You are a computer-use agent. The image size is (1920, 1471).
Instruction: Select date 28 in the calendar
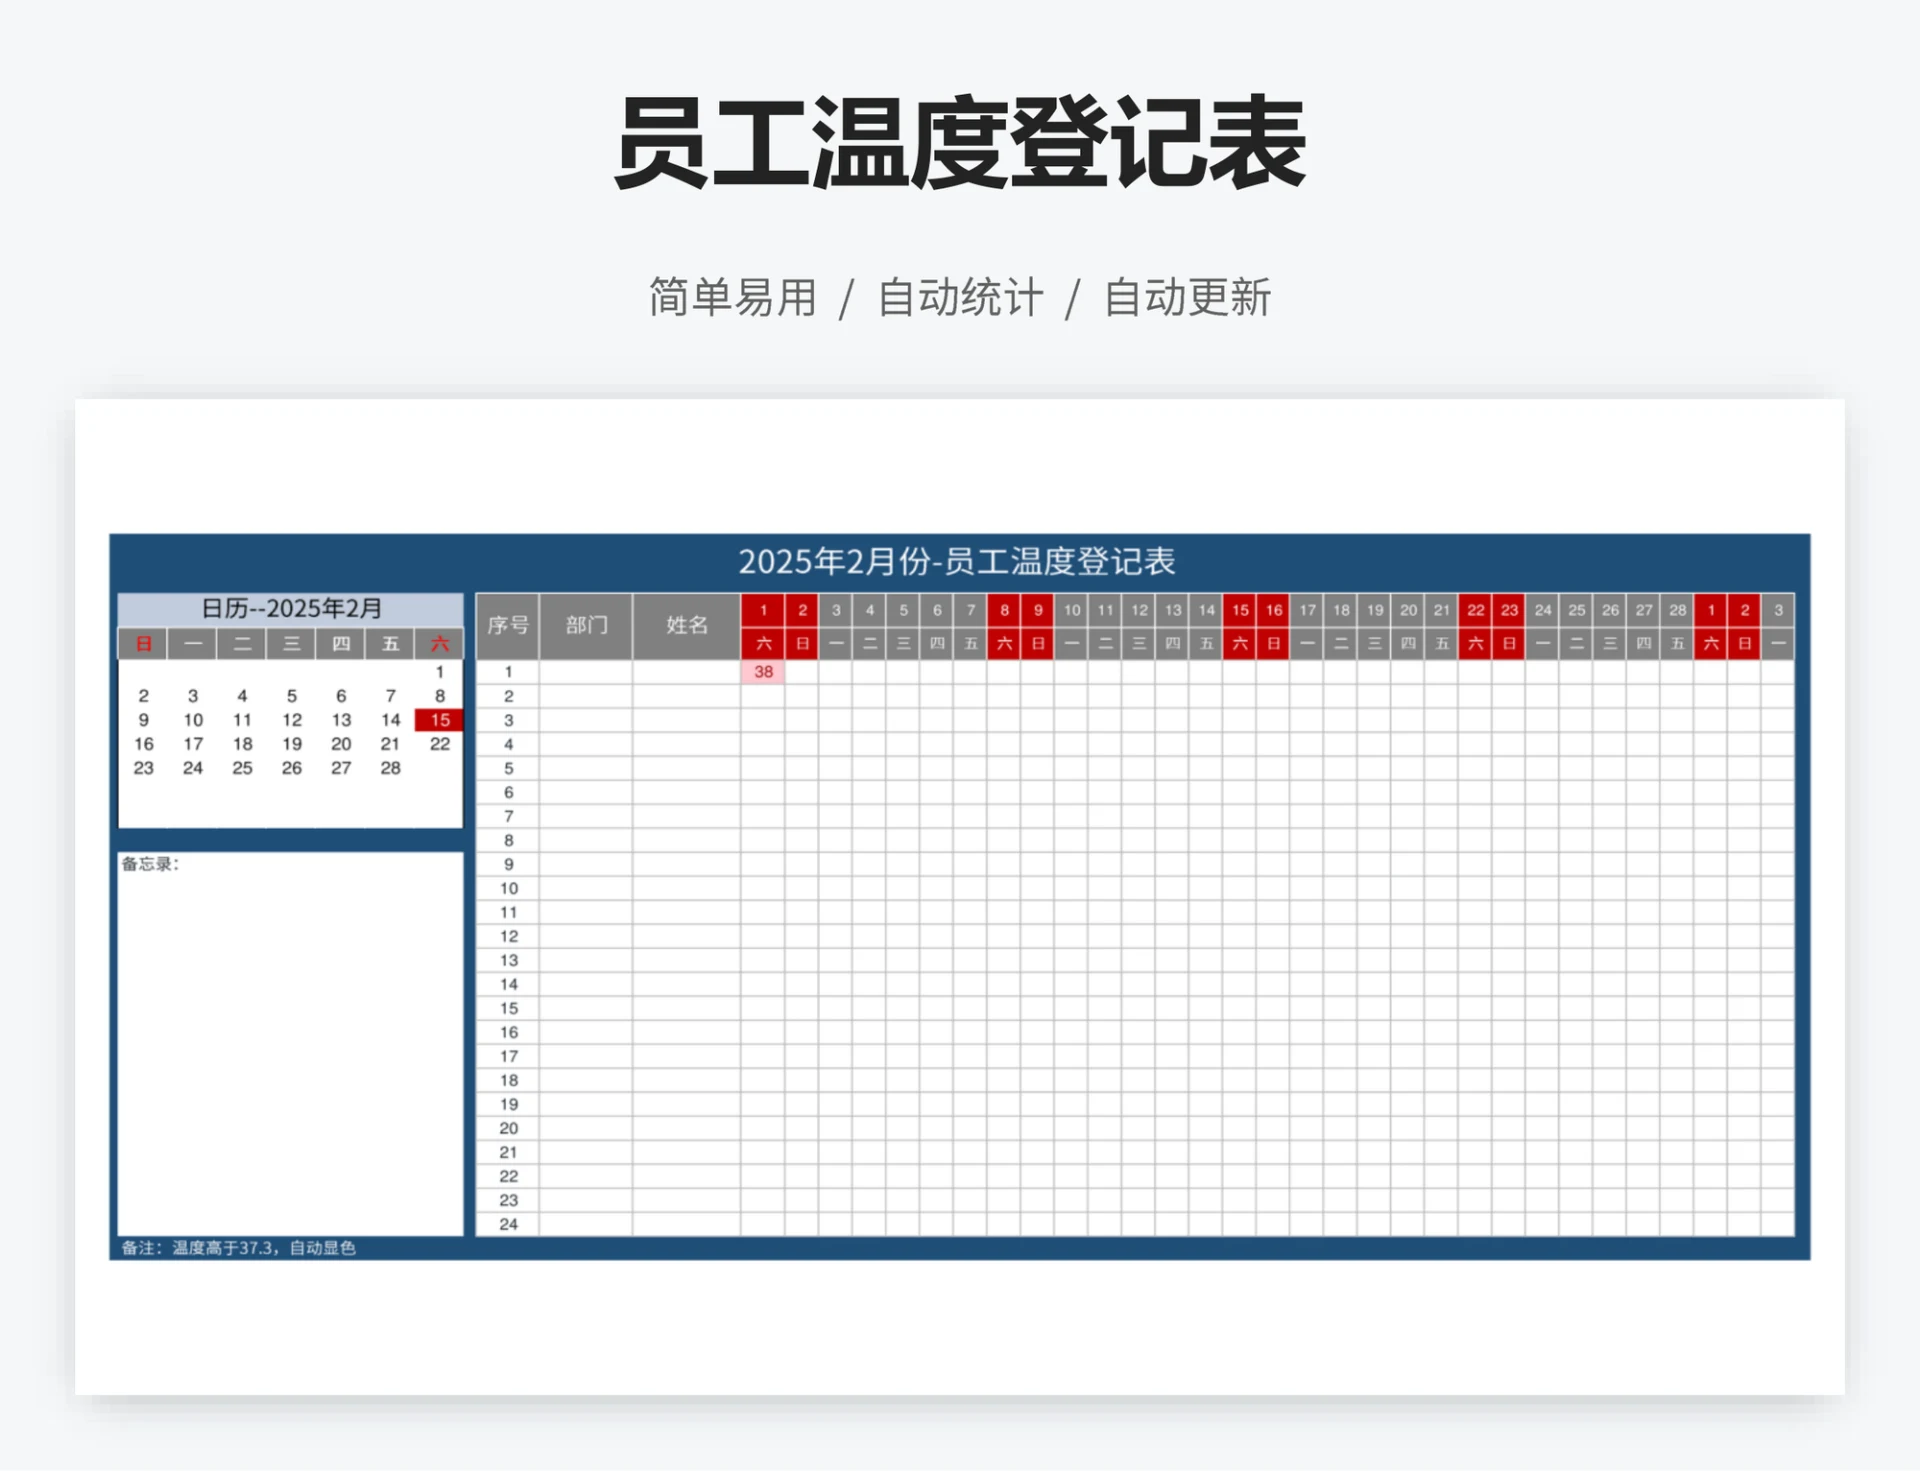pyautogui.click(x=391, y=768)
